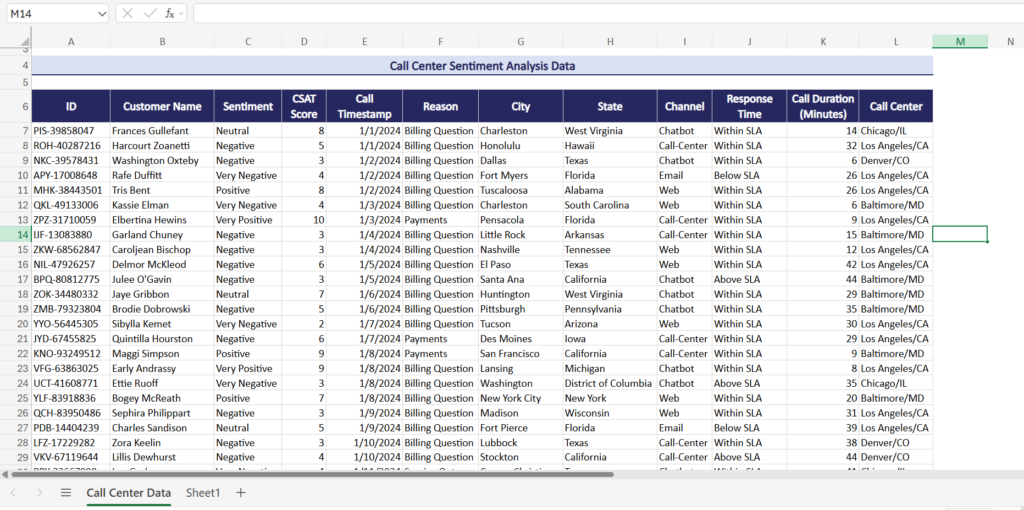Image resolution: width=1024 pixels, height=510 pixels.
Task: Click the left arrow of horizontal scrollbar
Action: (5, 474)
